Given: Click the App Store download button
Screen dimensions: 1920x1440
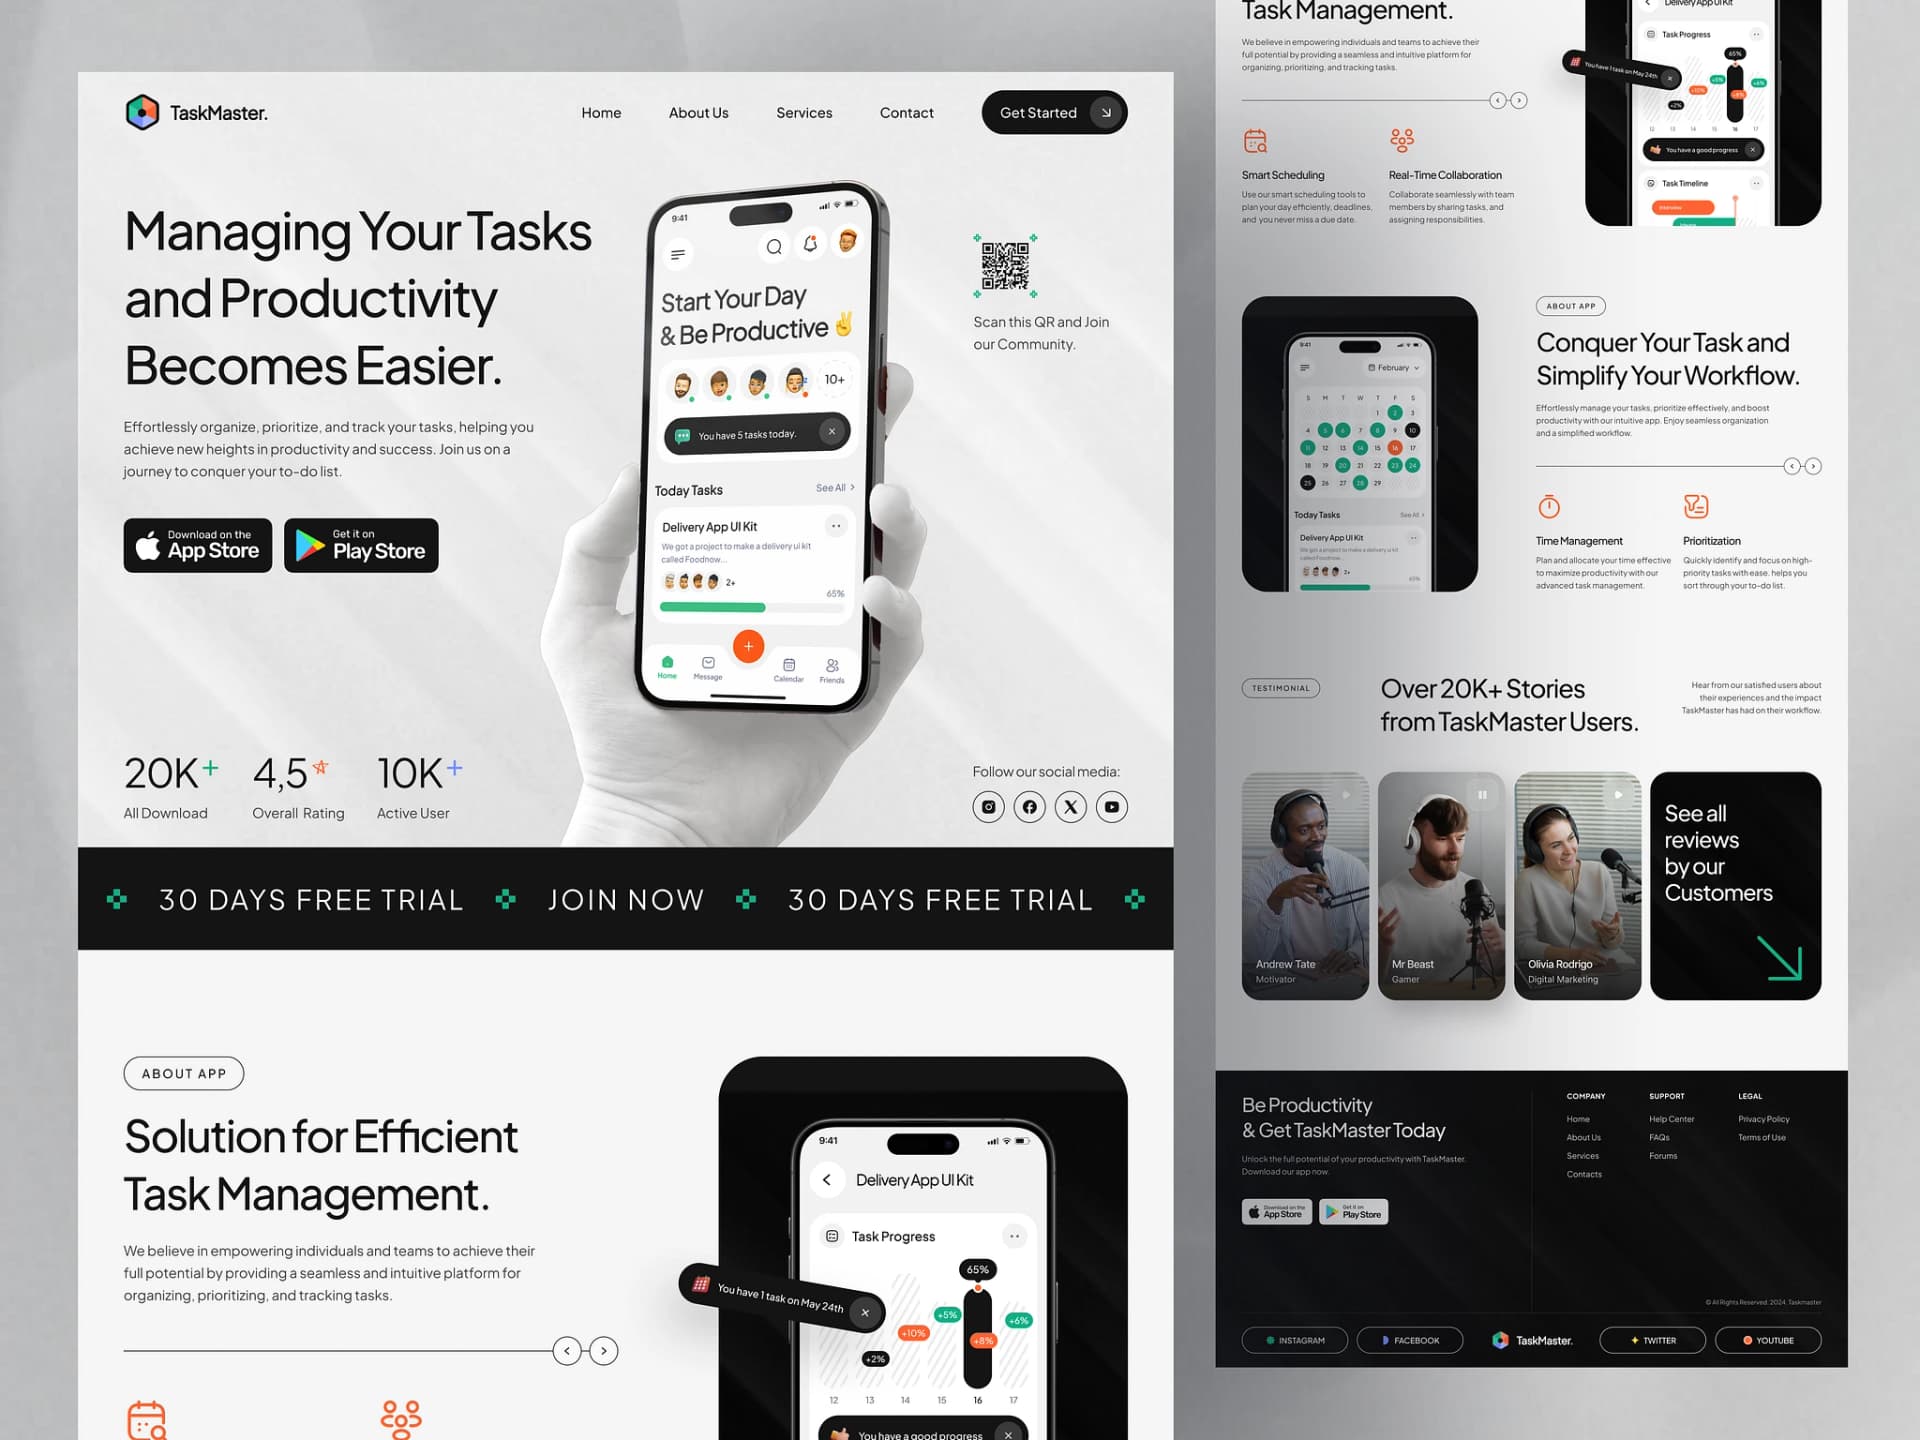Looking at the screenshot, I should coord(200,545).
